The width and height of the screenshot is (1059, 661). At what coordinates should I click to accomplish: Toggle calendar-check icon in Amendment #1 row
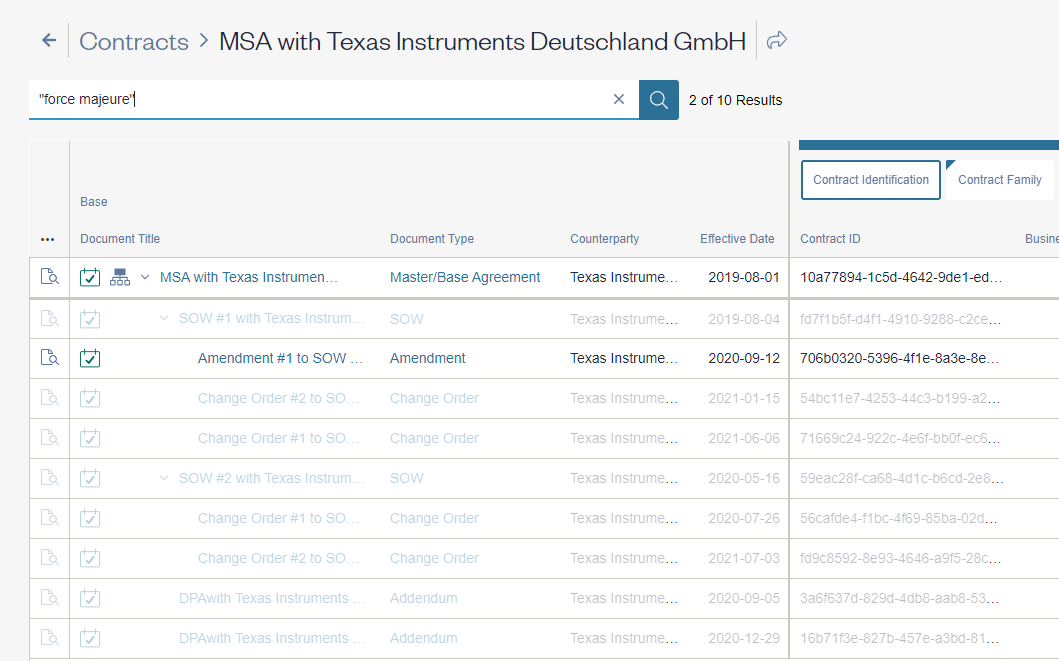point(90,358)
